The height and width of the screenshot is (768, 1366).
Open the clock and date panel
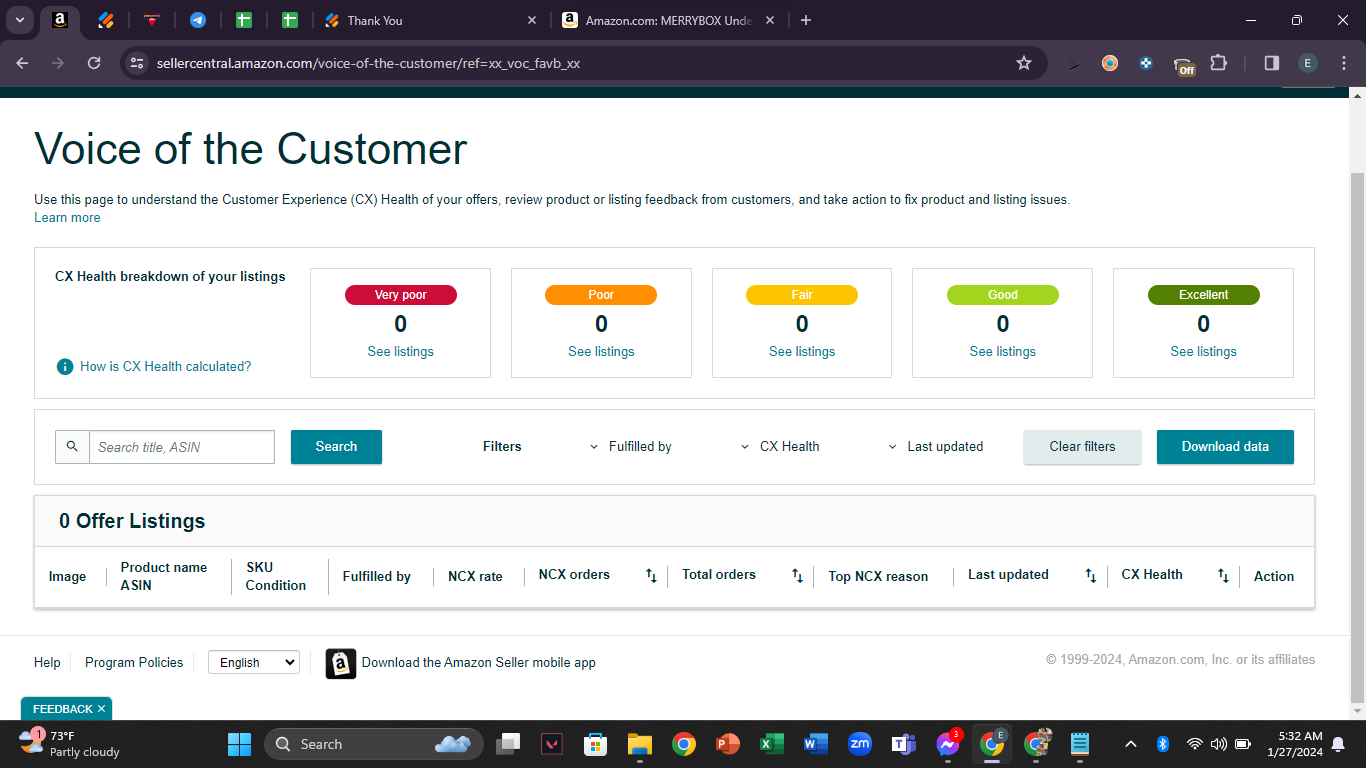(x=1295, y=744)
